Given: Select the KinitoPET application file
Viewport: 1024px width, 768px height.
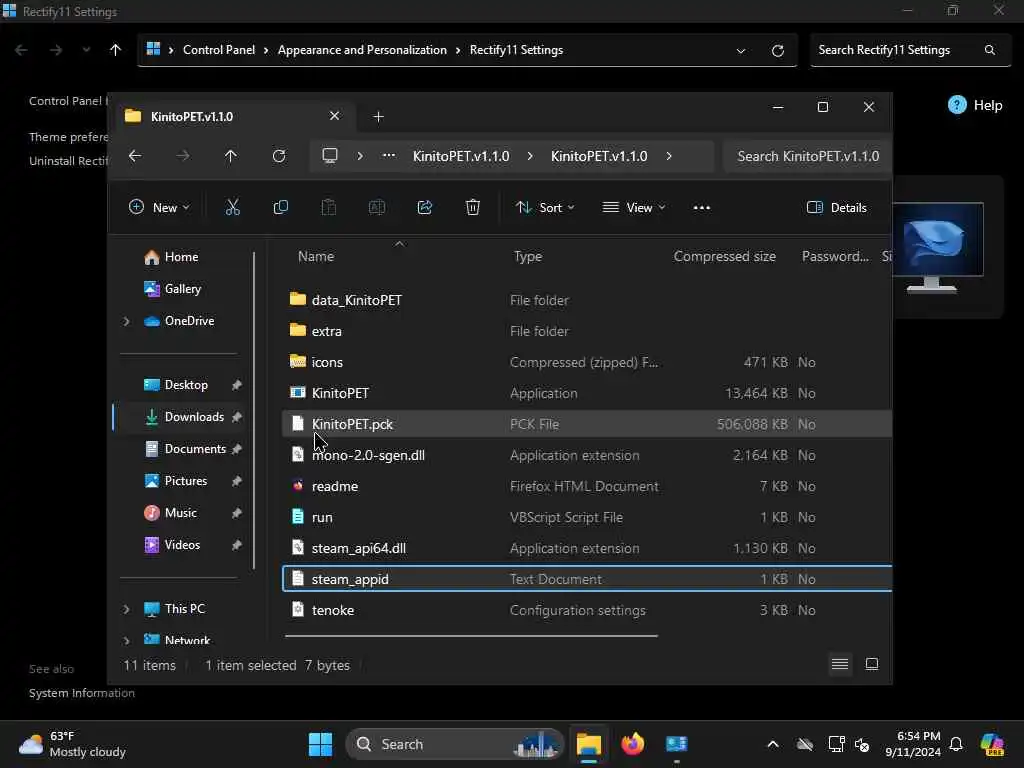Looking at the screenshot, I should click(586, 393).
